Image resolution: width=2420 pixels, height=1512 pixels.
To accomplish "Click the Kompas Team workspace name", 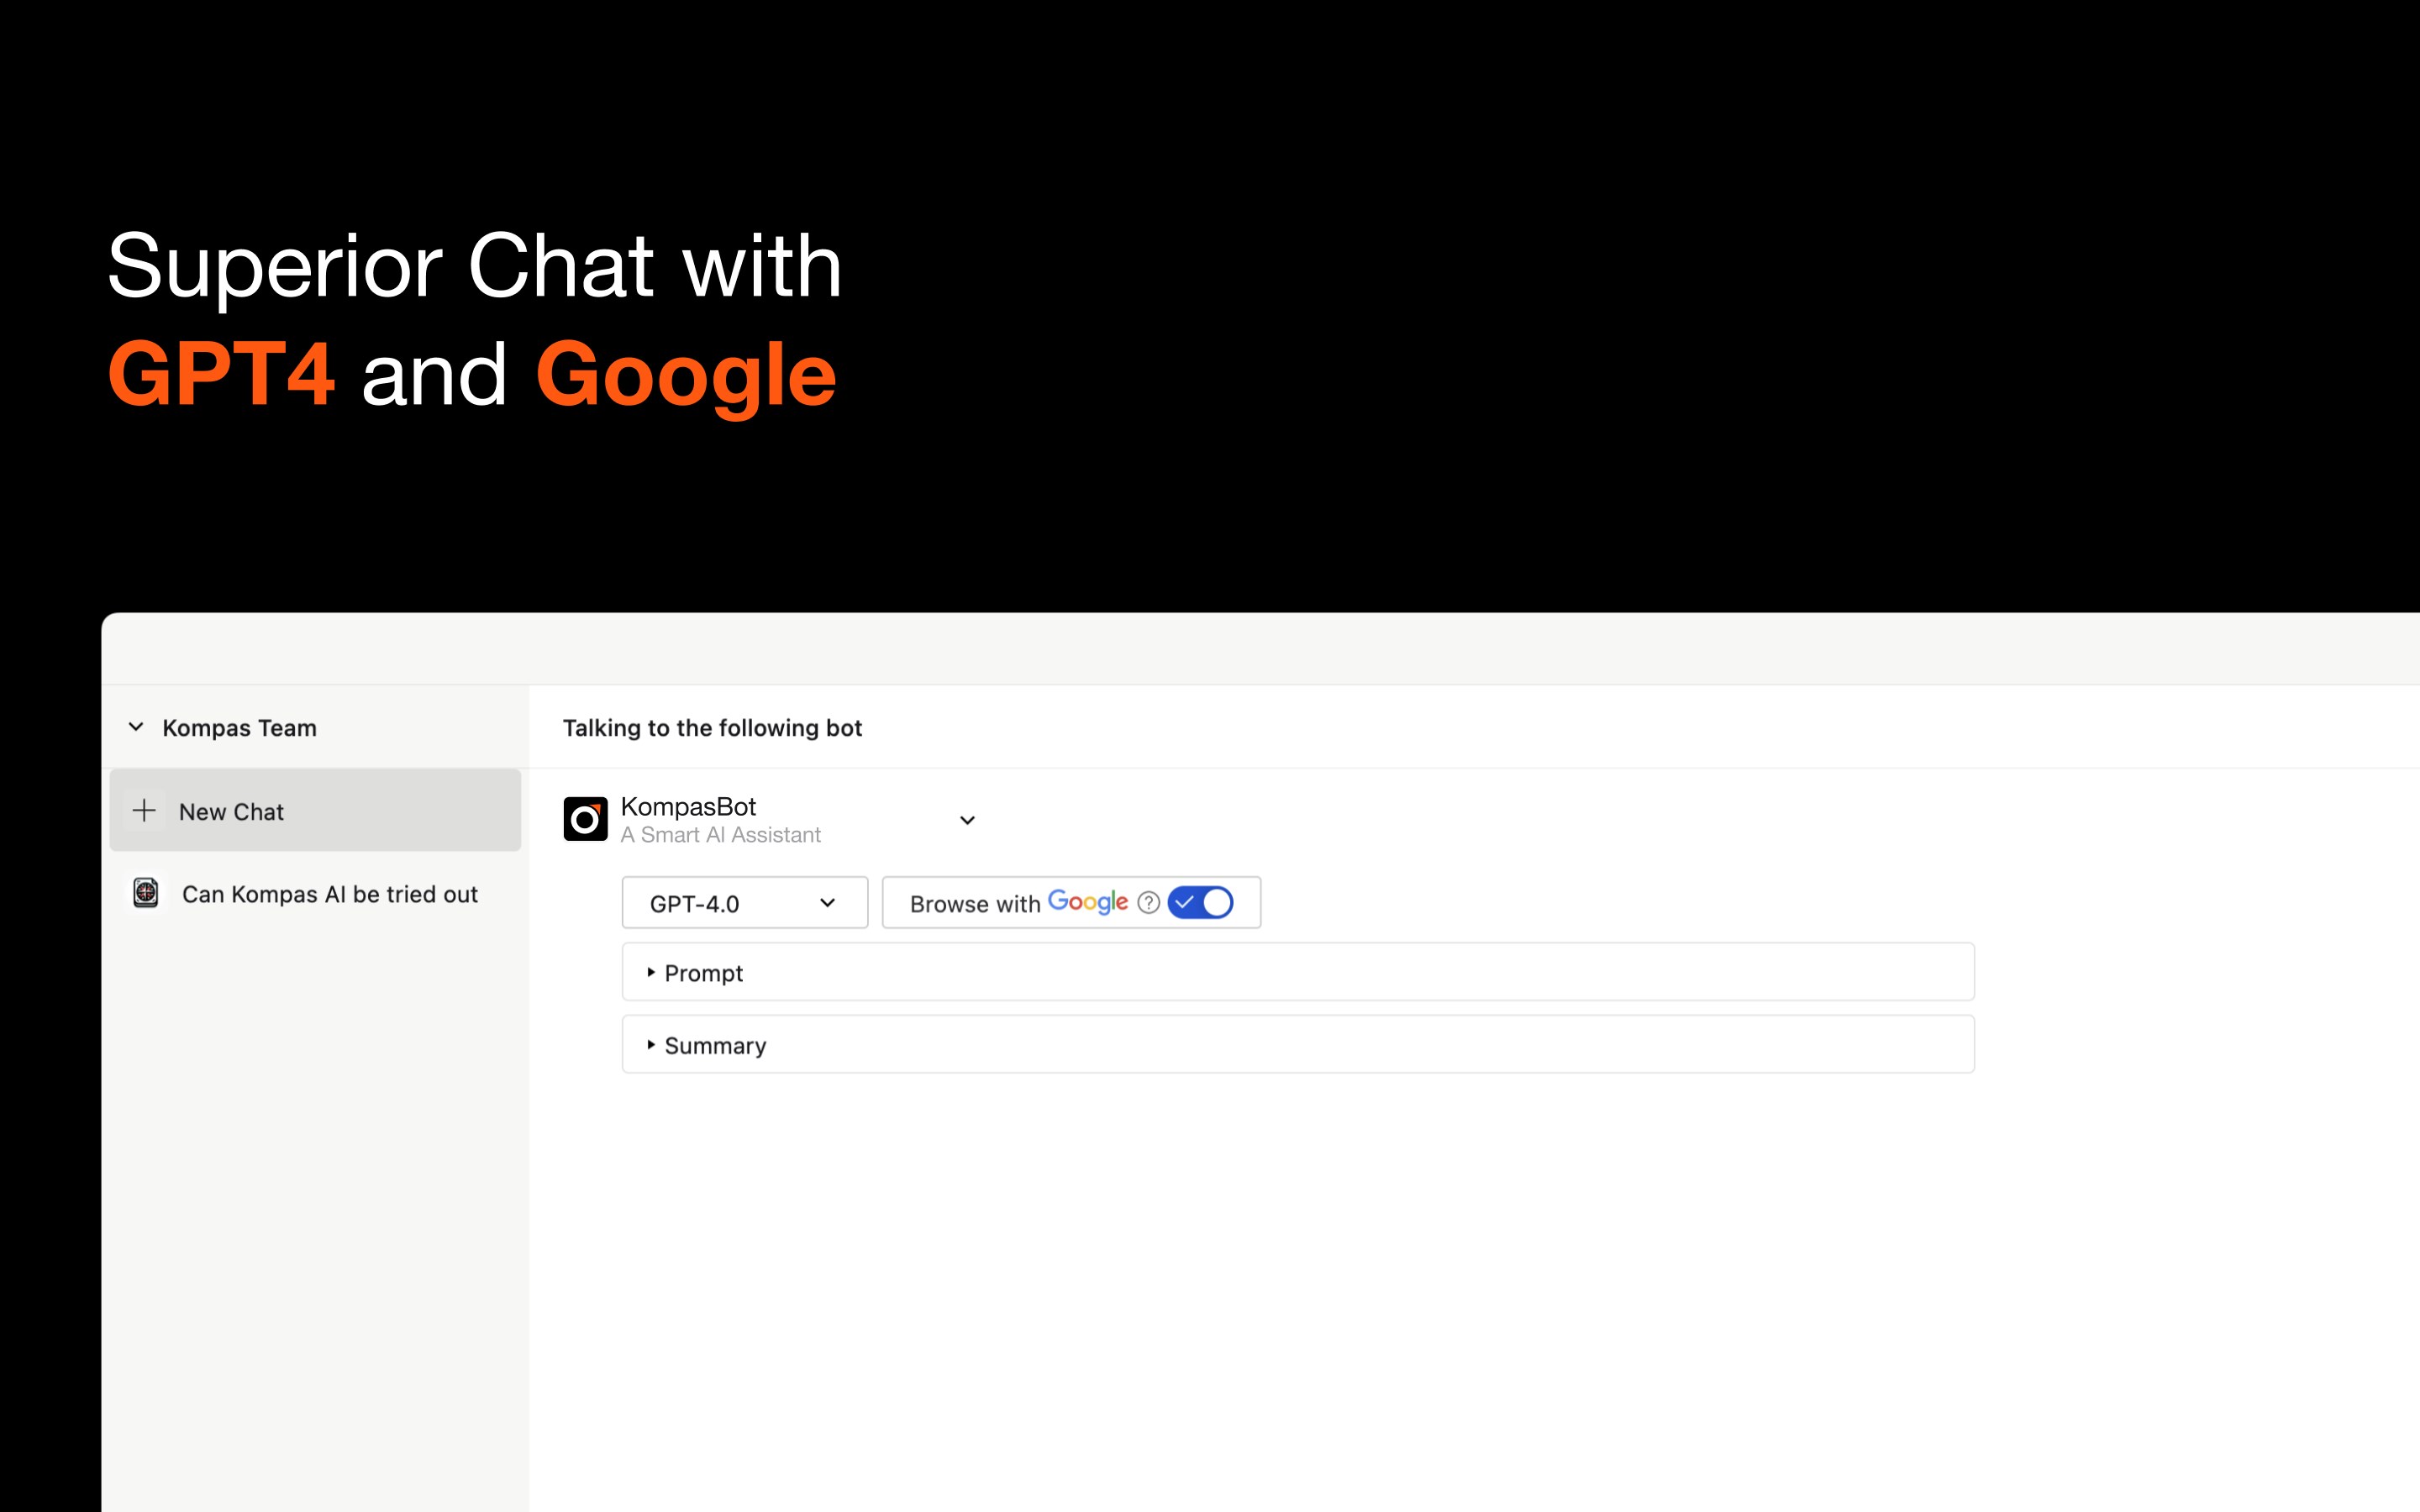I will point(239,728).
